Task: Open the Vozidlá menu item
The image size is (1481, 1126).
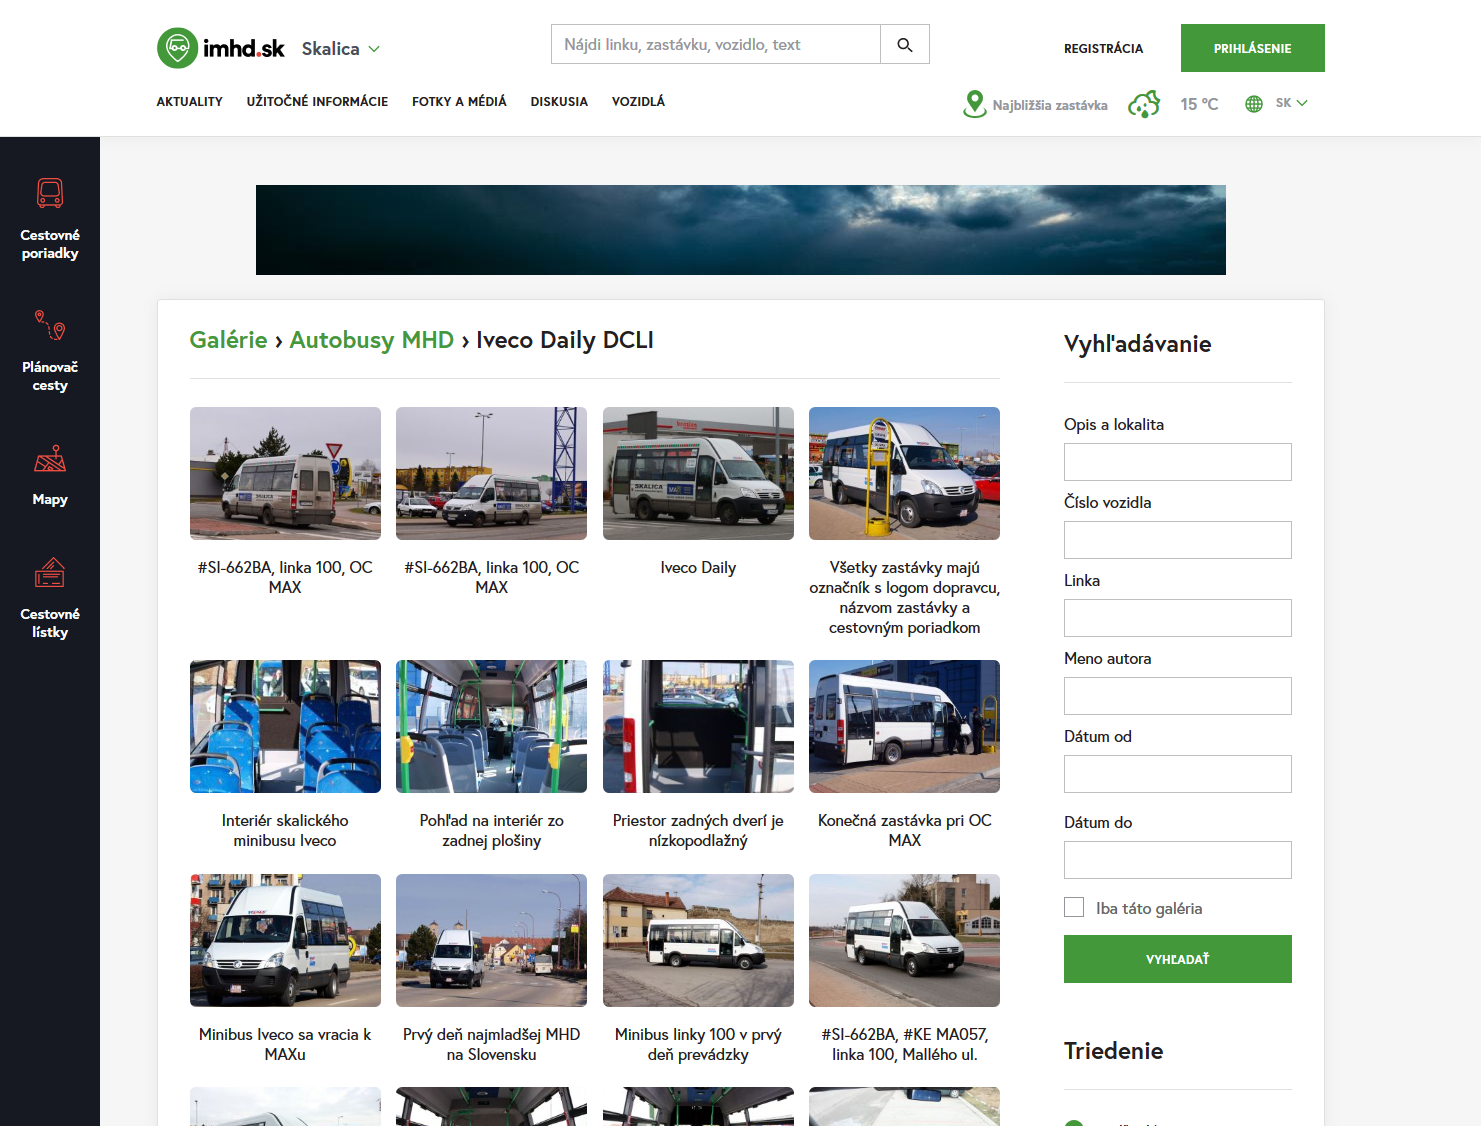Action: pyautogui.click(x=638, y=102)
